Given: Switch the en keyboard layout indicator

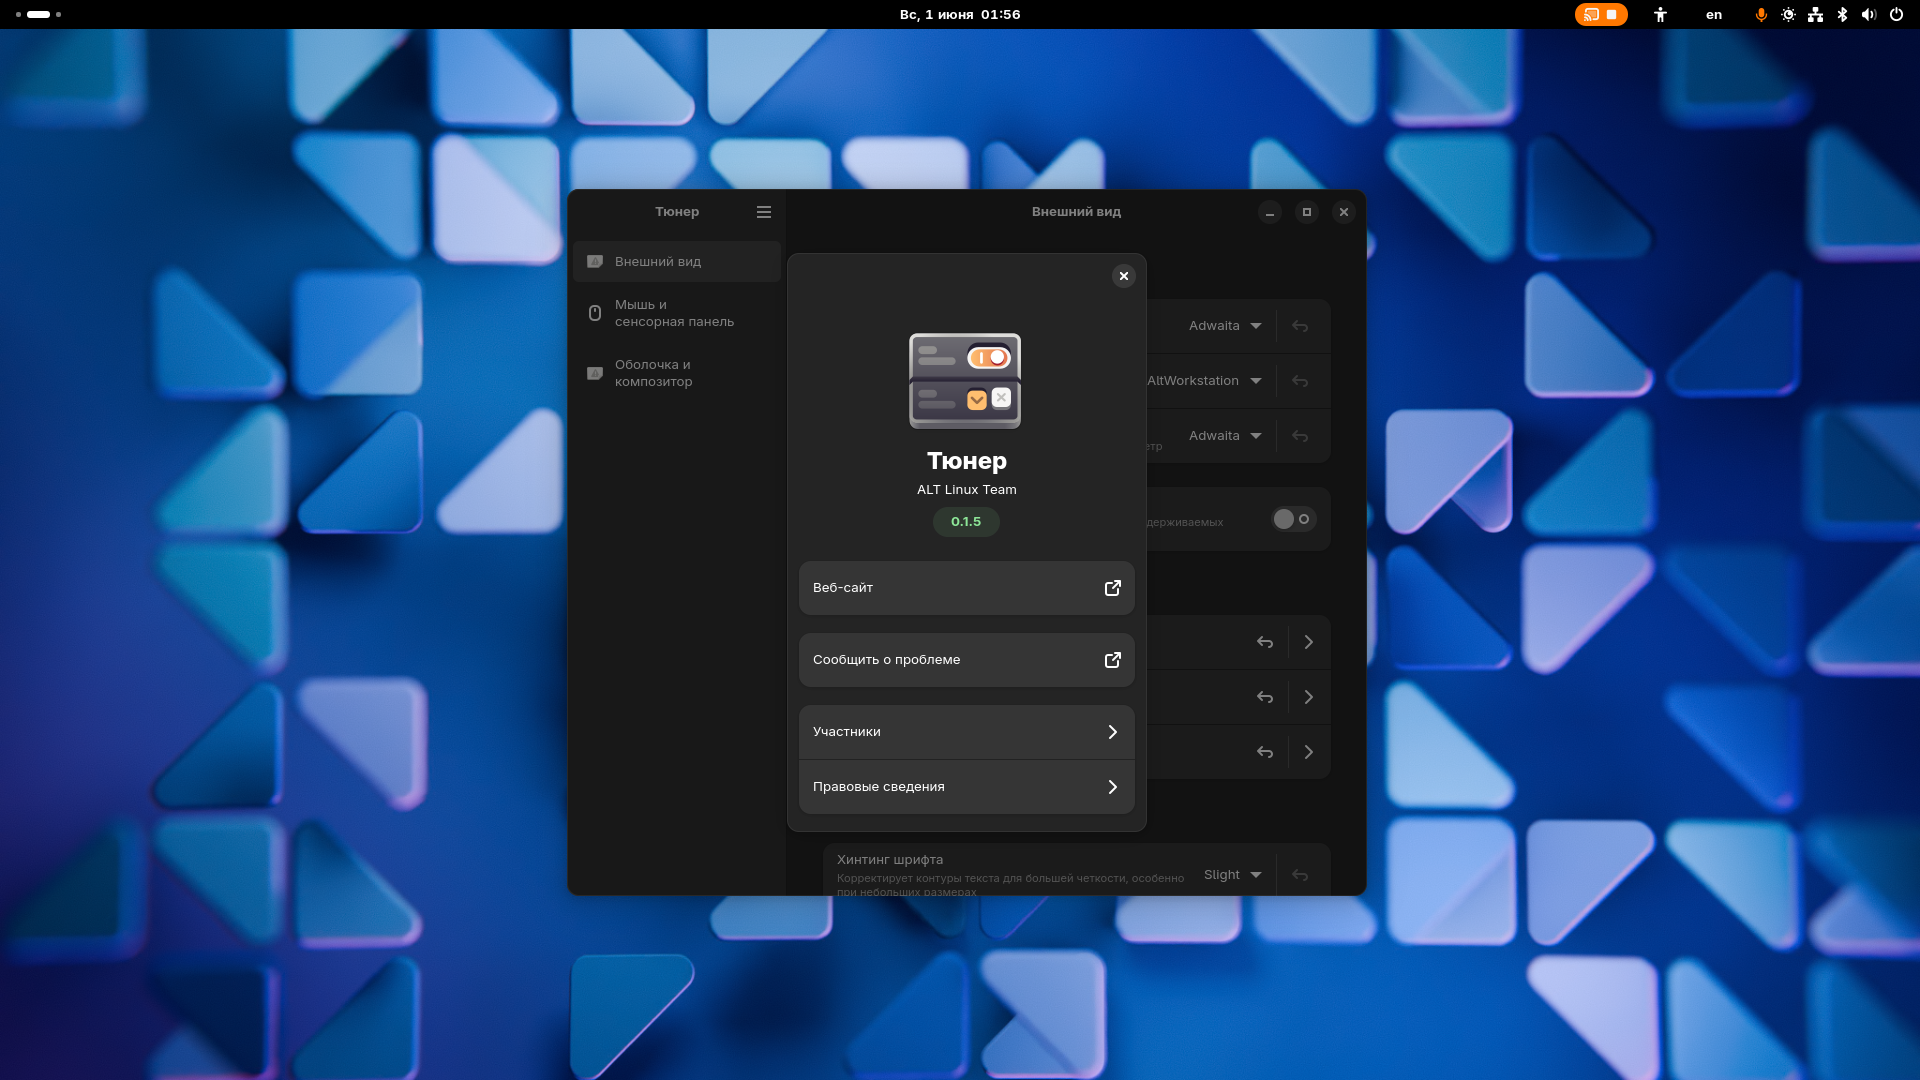Looking at the screenshot, I should (1714, 14).
